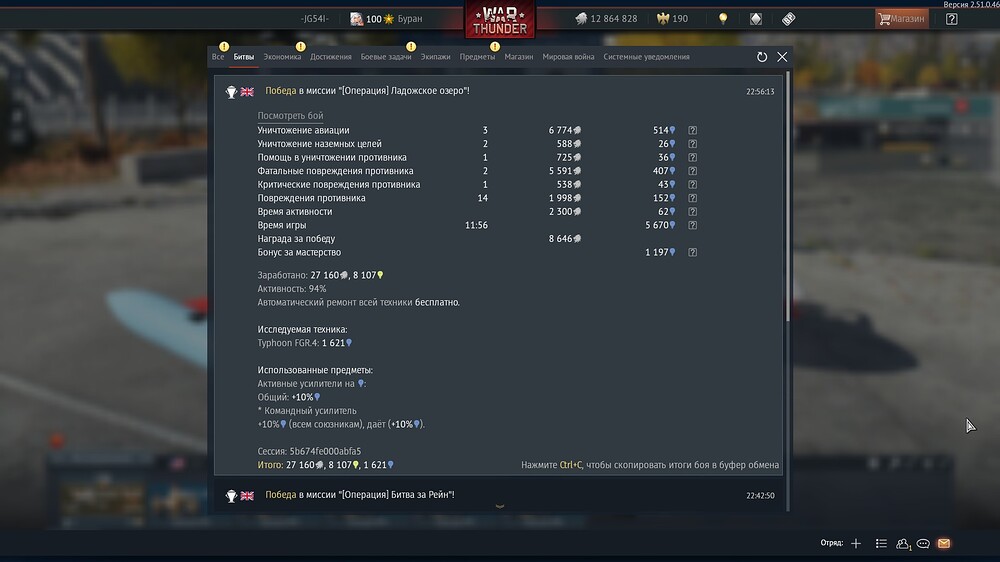The height and width of the screenshot is (562, 1000).
Task: Click the Golden Eagles 190 balance
Action: click(672, 18)
